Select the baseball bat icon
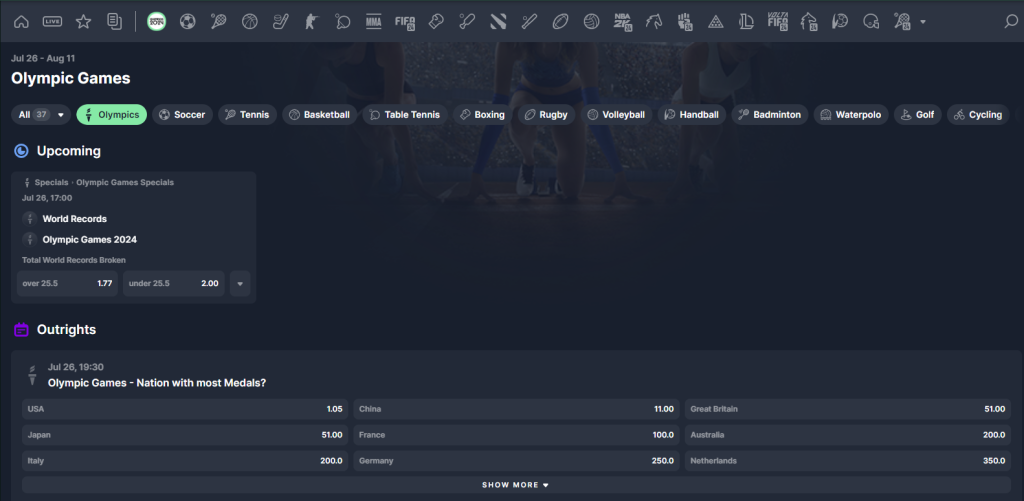The image size is (1024, 501). point(529,22)
